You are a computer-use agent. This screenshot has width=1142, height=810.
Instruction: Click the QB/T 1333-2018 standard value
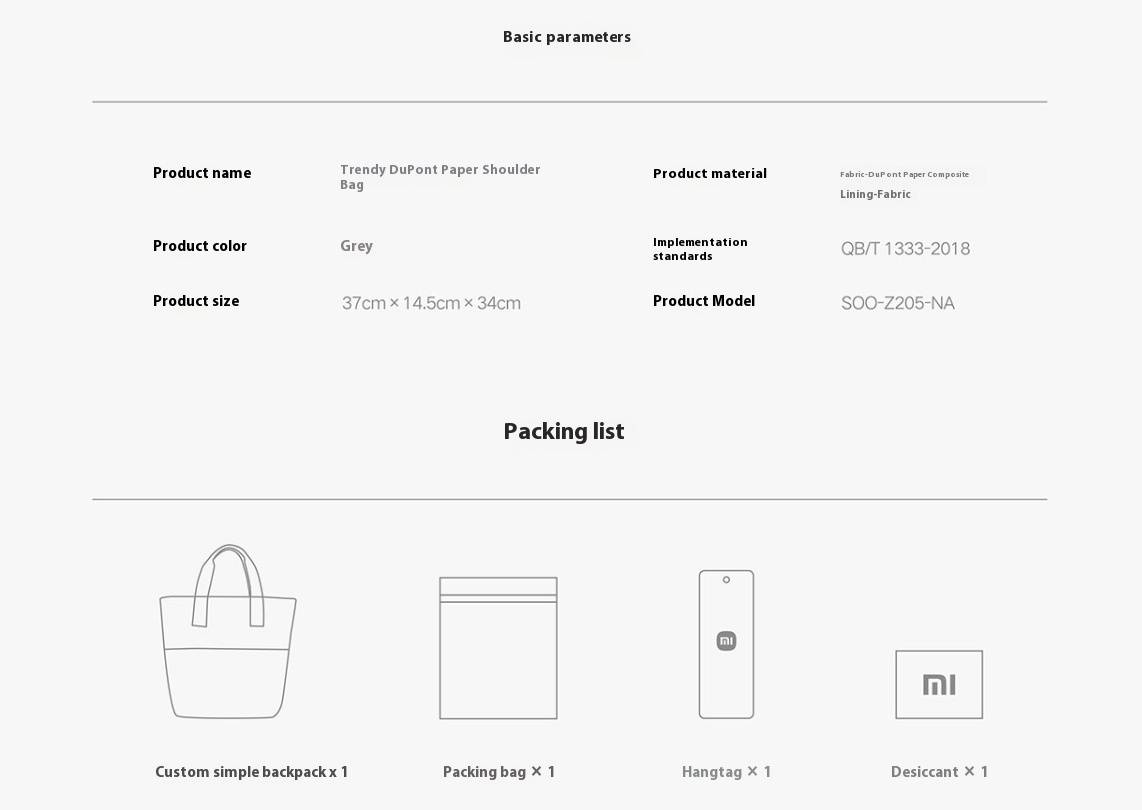[905, 248]
